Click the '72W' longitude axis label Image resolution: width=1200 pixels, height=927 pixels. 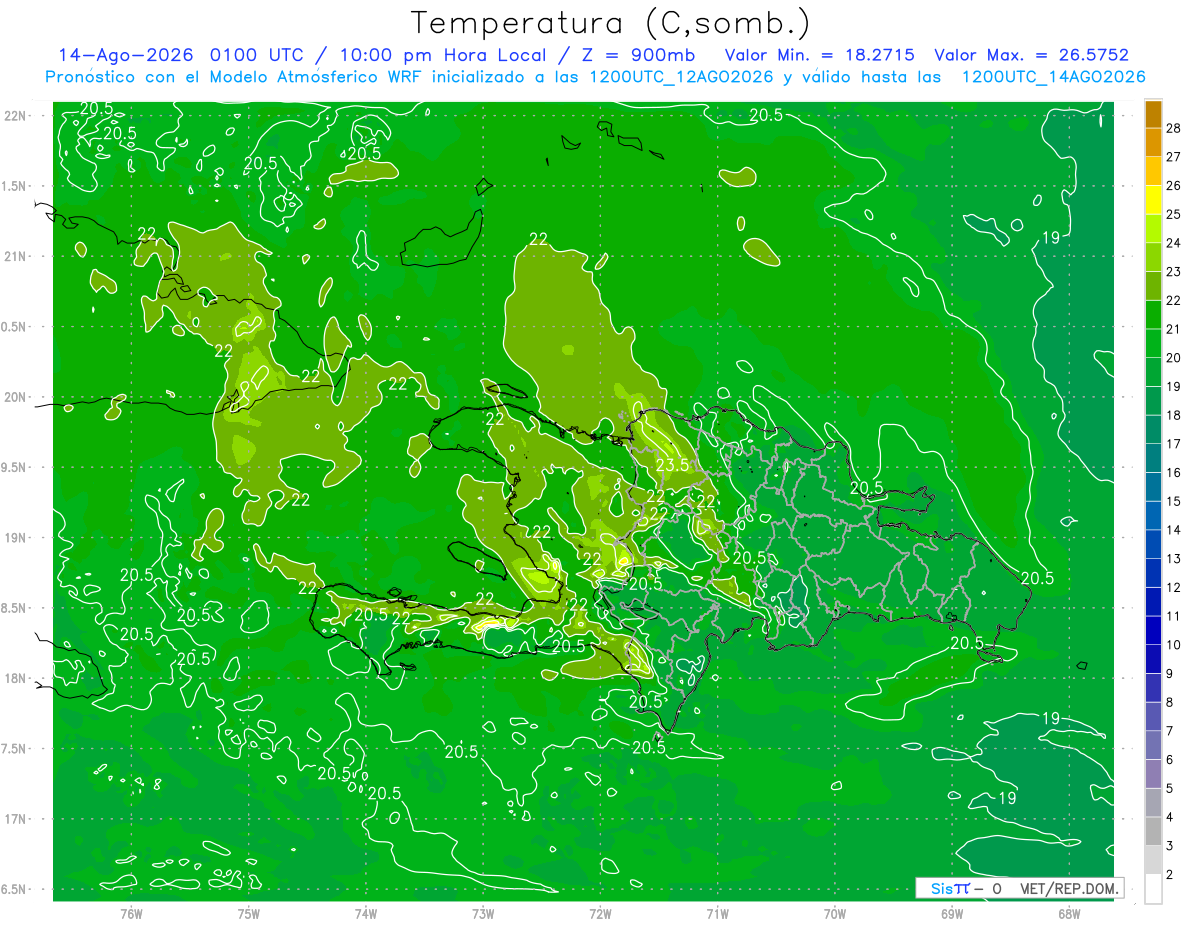click(x=600, y=914)
